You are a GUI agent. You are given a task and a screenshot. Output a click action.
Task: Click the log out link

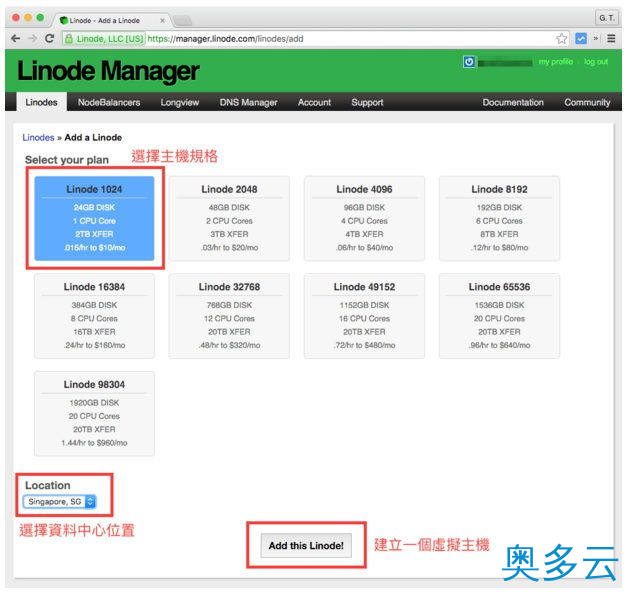coord(596,61)
